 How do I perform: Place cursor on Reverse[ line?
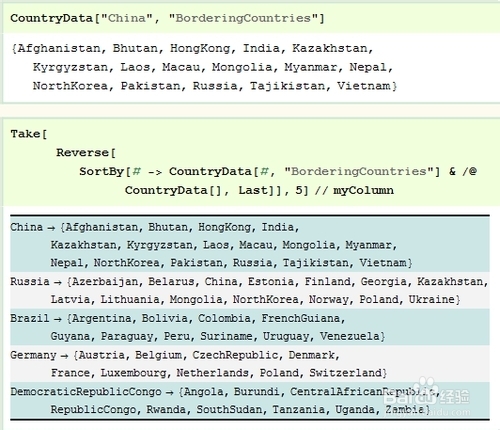[86, 153]
